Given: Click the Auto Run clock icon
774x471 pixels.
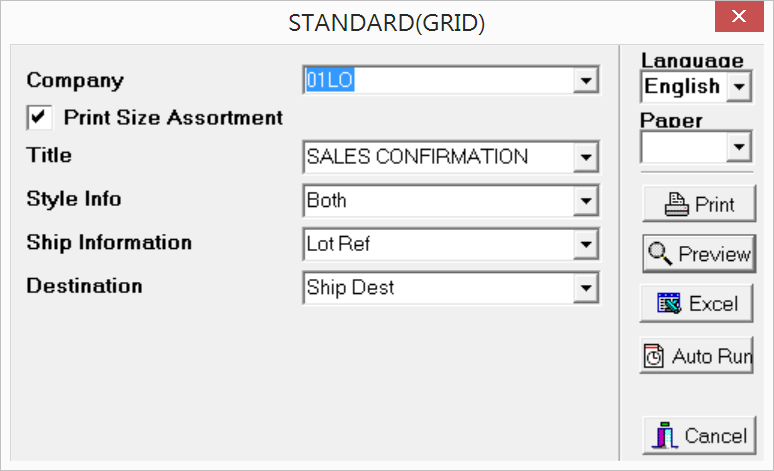Looking at the screenshot, I should [x=654, y=356].
